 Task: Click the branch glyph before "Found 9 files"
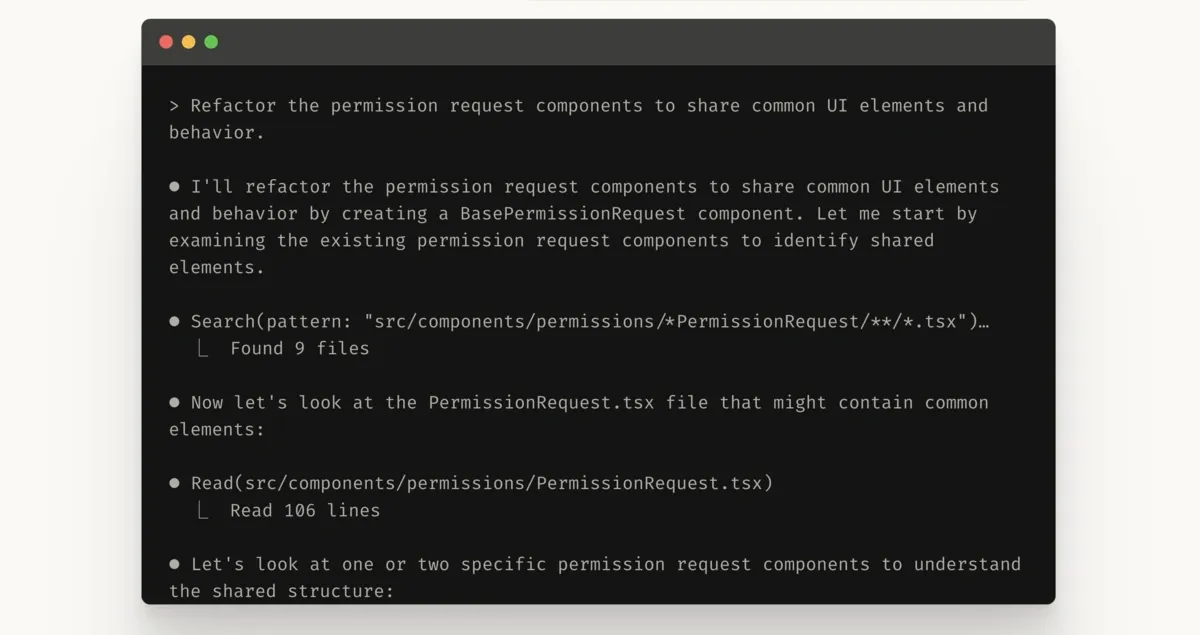[203, 349]
